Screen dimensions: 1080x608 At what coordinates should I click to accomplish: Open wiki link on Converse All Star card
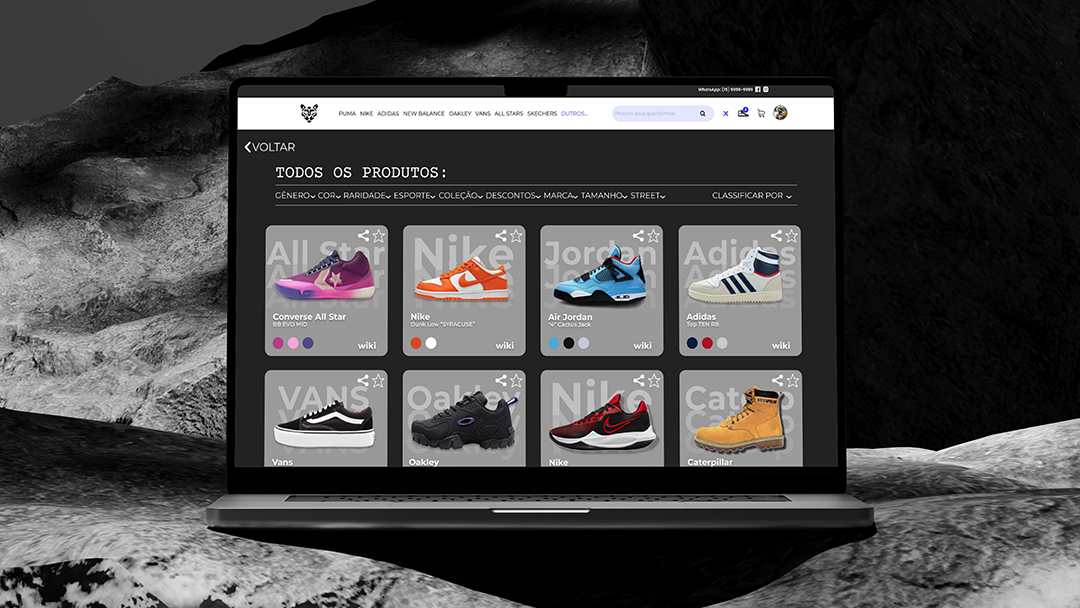(367, 346)
